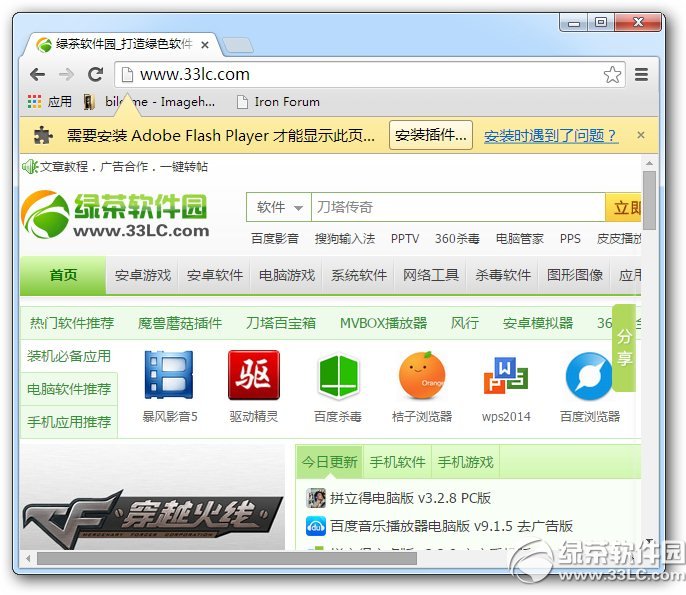Screen dimensions: 686x595
Task: Select the 安卓游戏 navigation tab
Action: (x=143, y=275)
